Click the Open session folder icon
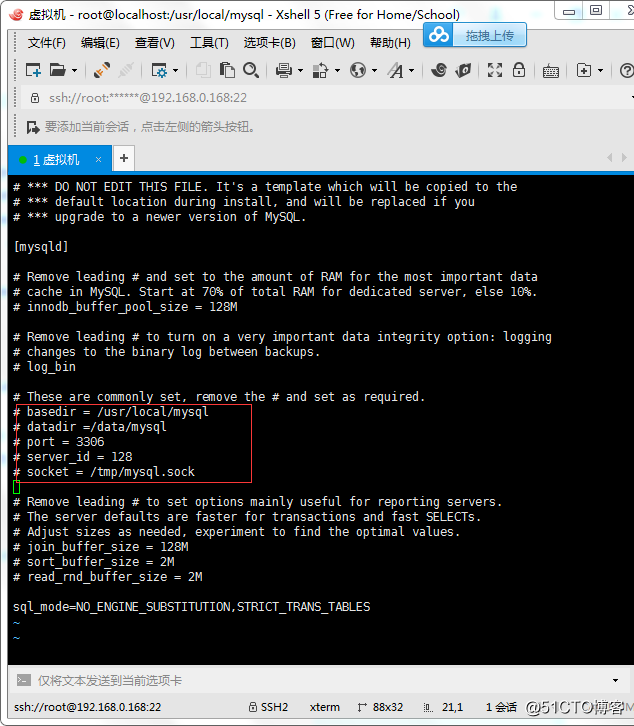The height and width of the screenshot is (726, 634). coord(57,70)
